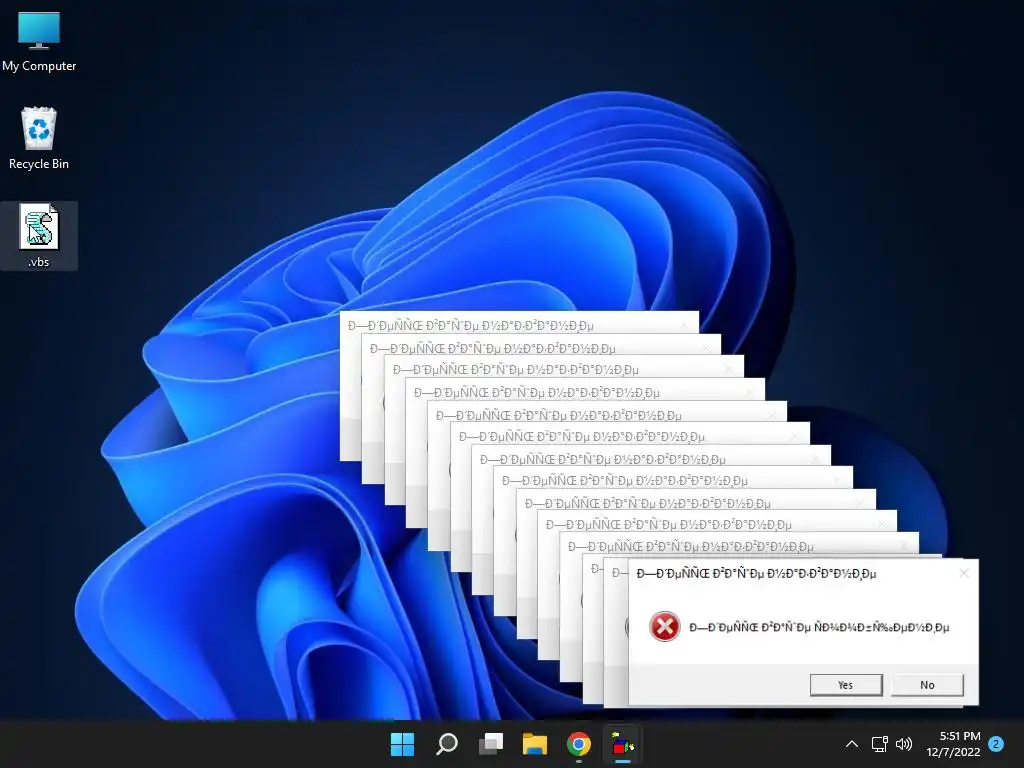This screenshot has height=768, width=1024.
Task: Select the Recycle Bin desktop icon
Action: (39, 138)
